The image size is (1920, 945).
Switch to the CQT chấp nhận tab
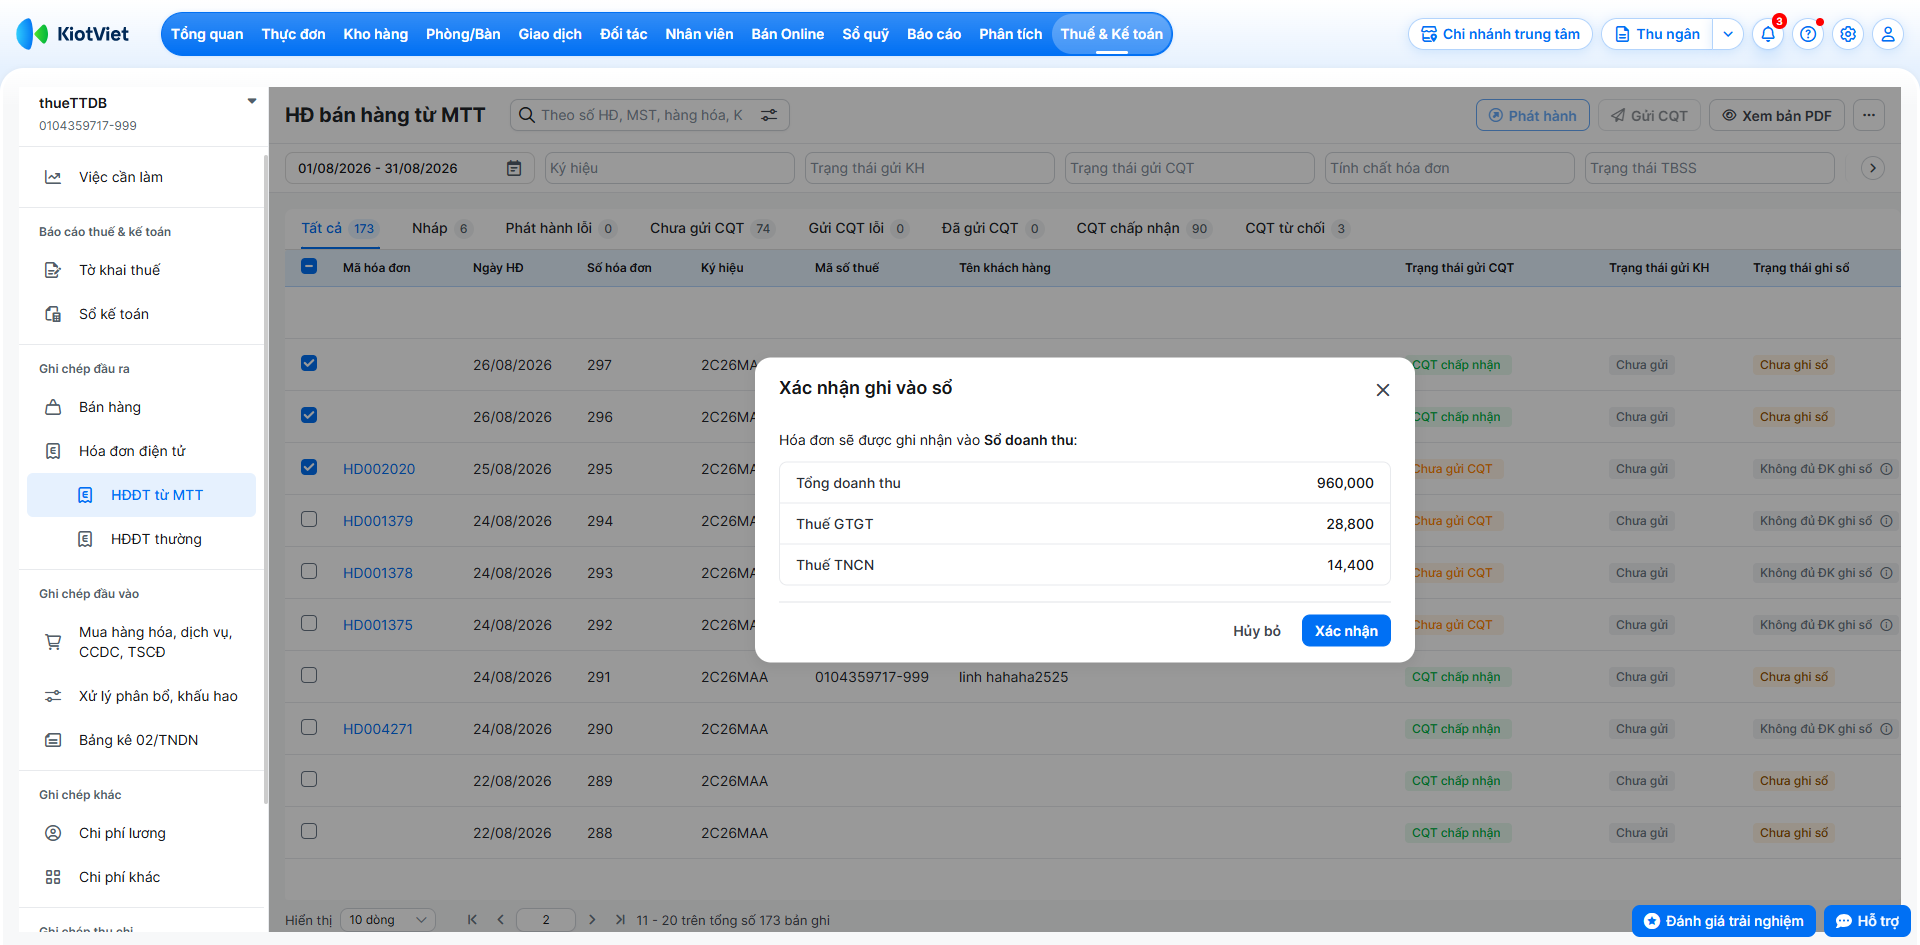point(1142,228)
